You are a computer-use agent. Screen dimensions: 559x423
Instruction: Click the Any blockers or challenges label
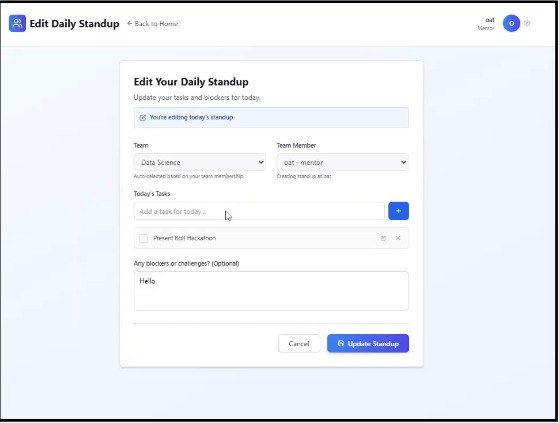click(x=186, y=263)
